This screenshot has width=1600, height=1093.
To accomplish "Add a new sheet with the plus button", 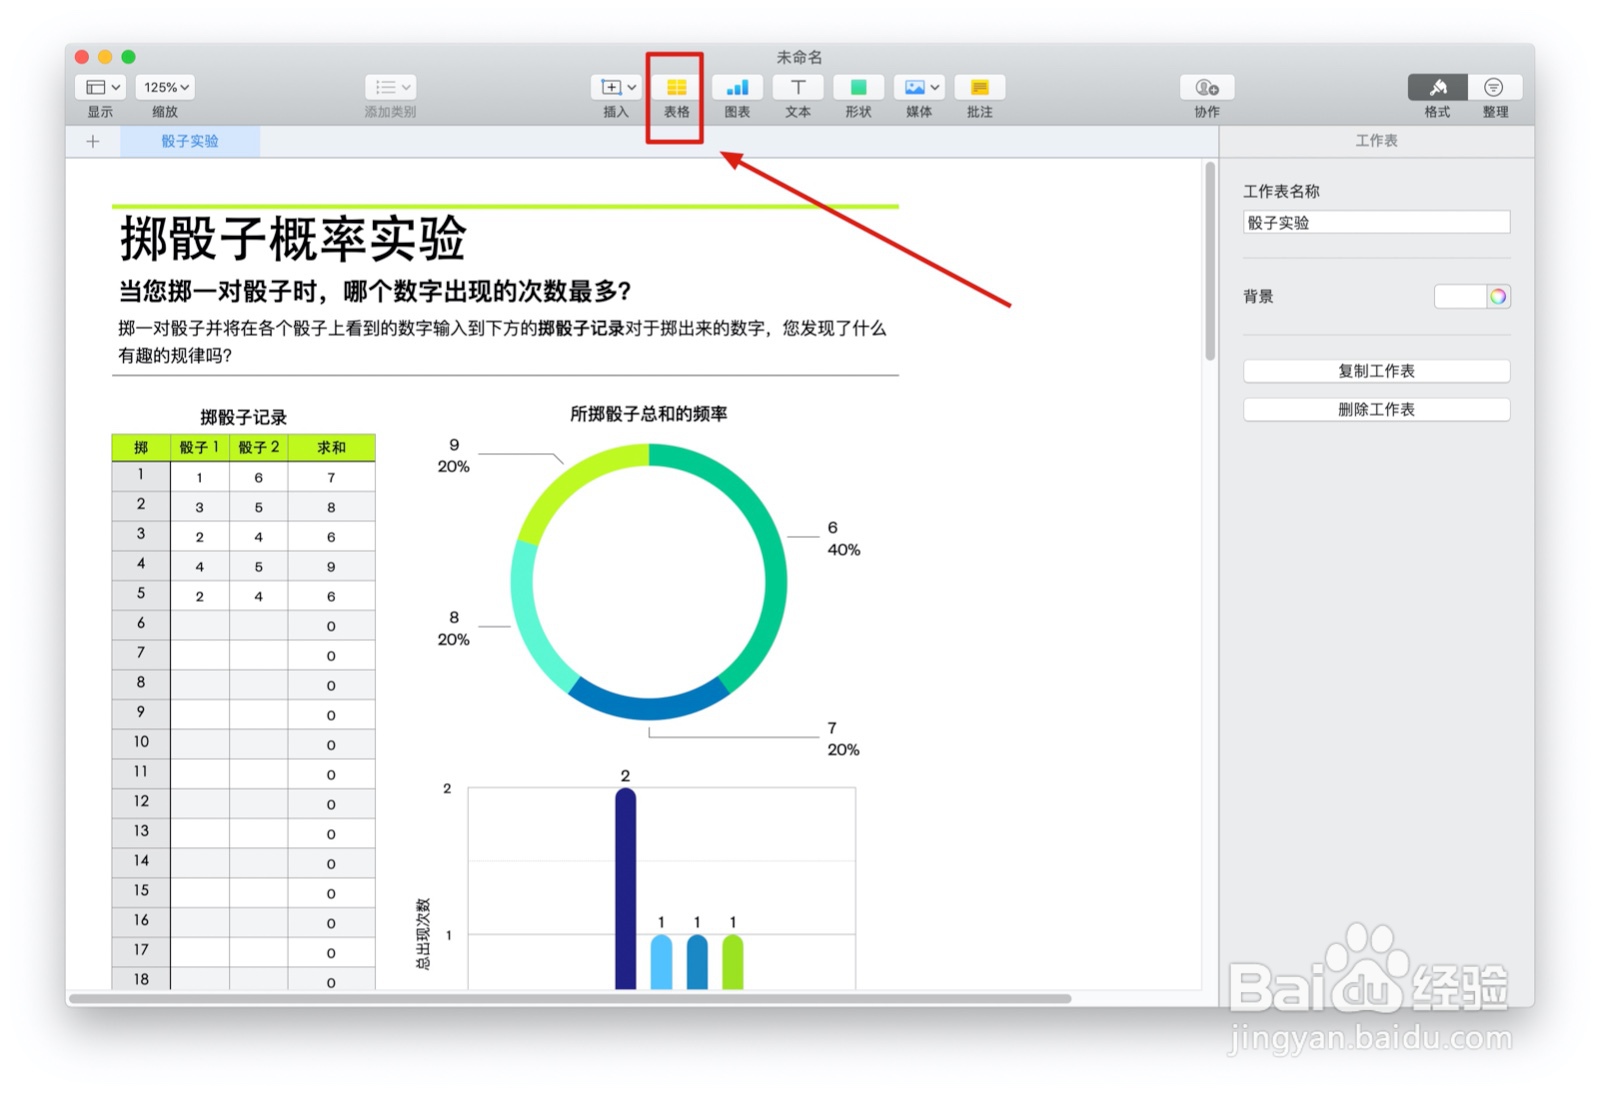I will coord(92,141).
